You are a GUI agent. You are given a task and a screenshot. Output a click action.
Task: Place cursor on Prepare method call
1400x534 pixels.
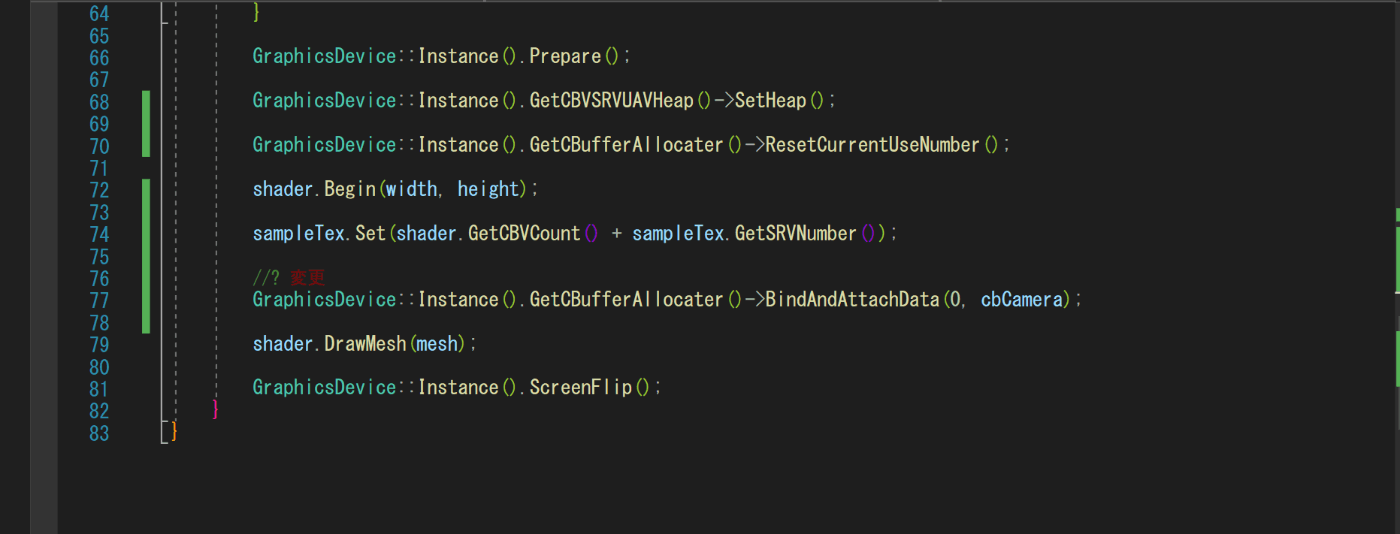coord(565,56)
